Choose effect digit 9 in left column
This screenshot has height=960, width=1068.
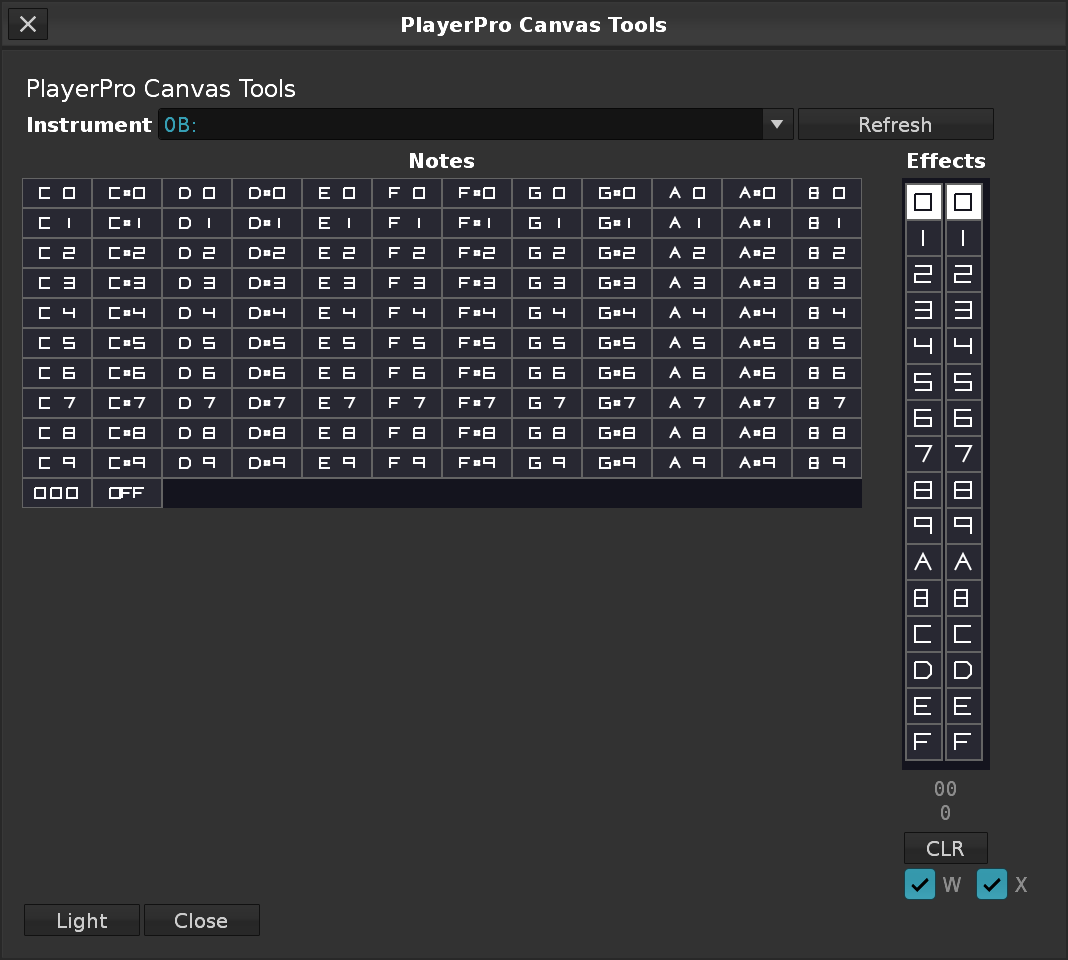click(x=924, y=526)
